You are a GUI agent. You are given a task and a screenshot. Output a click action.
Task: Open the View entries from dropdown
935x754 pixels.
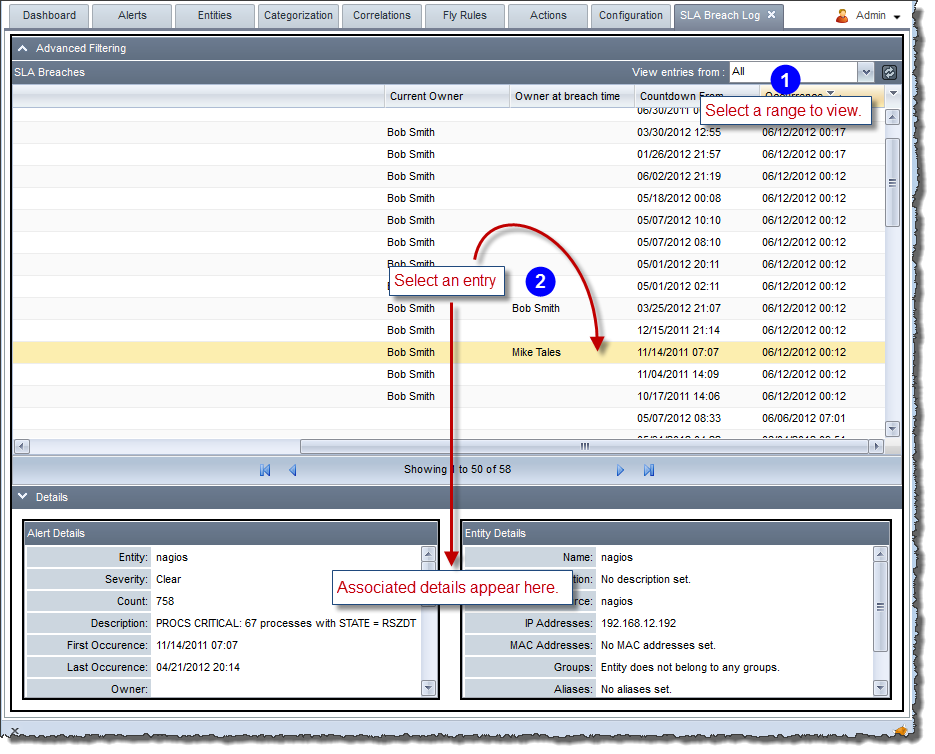(866, 72)
